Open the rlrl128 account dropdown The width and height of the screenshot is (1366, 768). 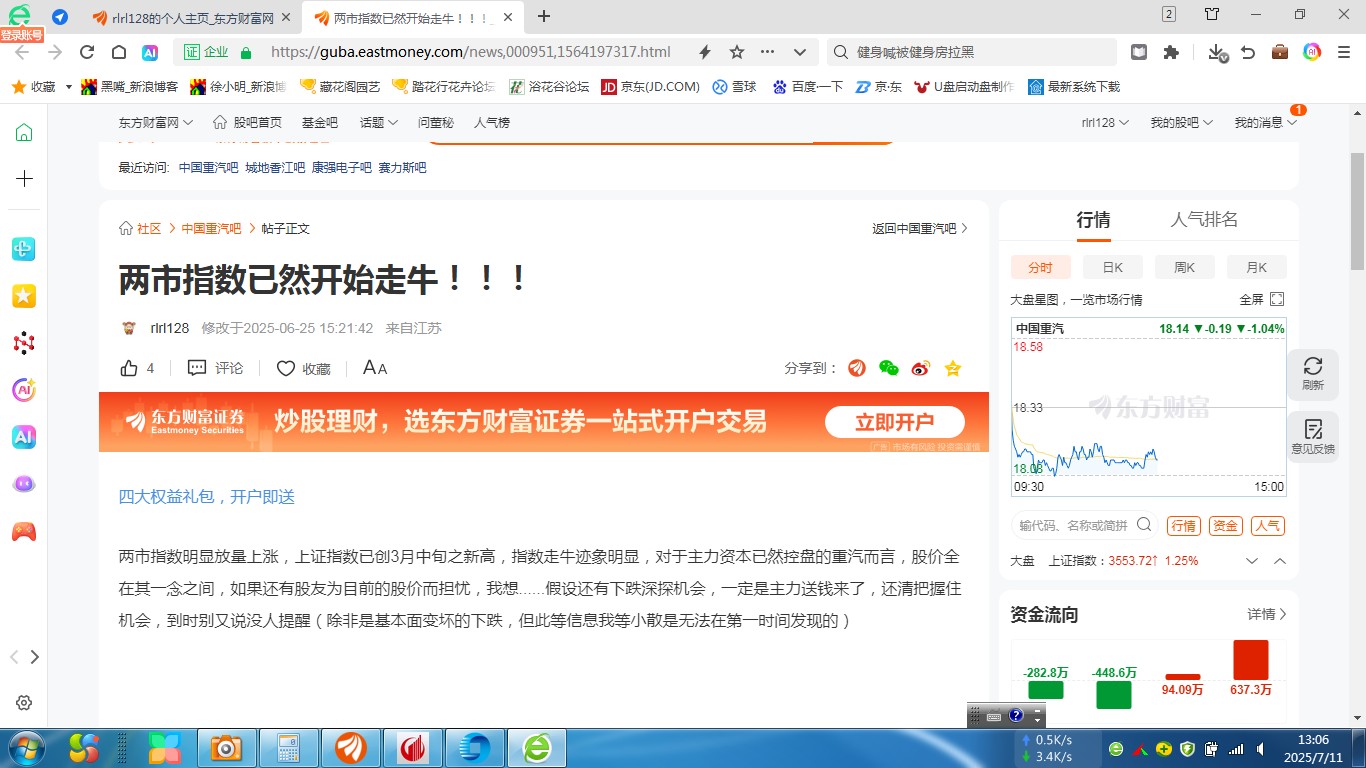click(x=1105, y=122)
